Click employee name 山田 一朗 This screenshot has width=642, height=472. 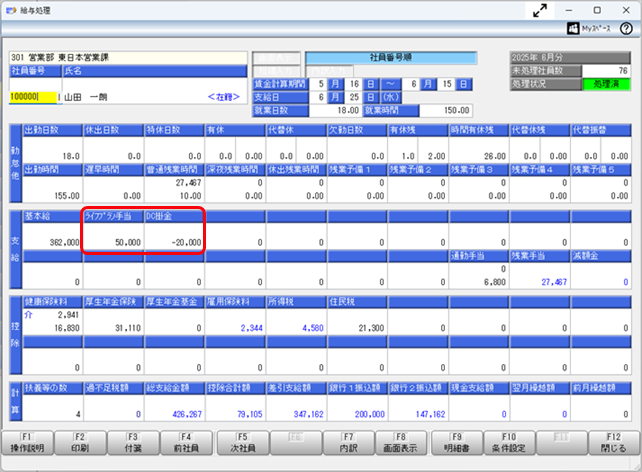point(86,97)
